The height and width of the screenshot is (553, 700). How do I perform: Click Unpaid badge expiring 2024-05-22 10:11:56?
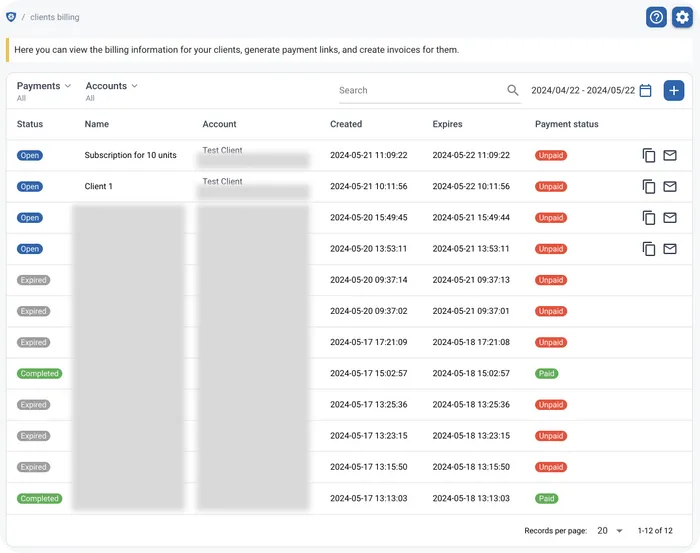tap(551, 187)
